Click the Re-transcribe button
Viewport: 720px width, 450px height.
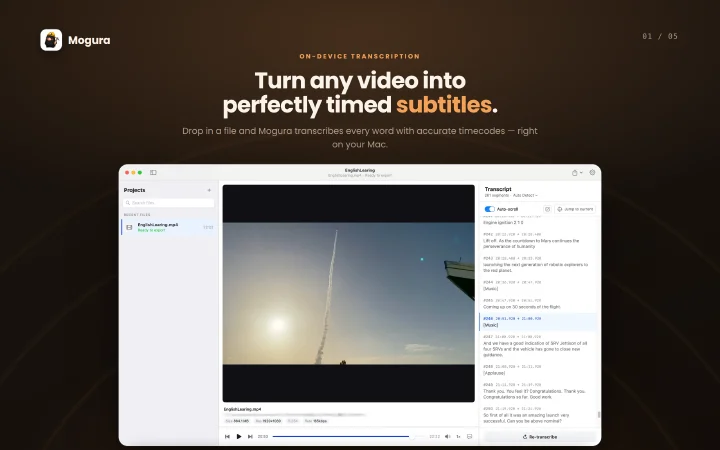pos(540,437)
